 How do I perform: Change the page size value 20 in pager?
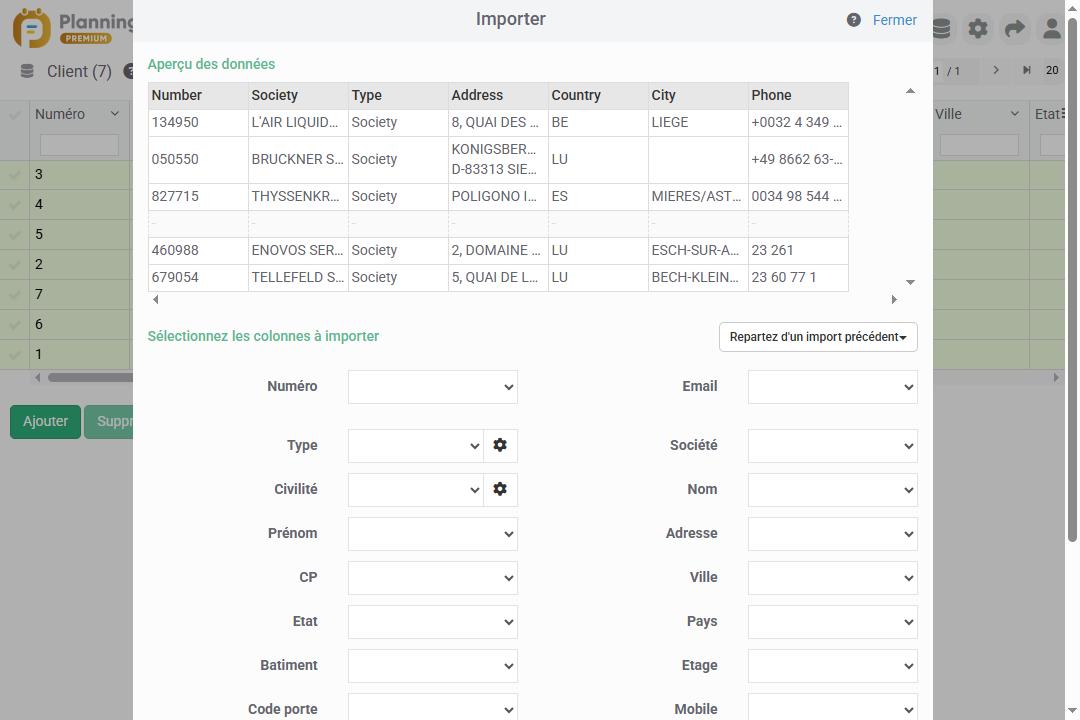click(1052, 70)
